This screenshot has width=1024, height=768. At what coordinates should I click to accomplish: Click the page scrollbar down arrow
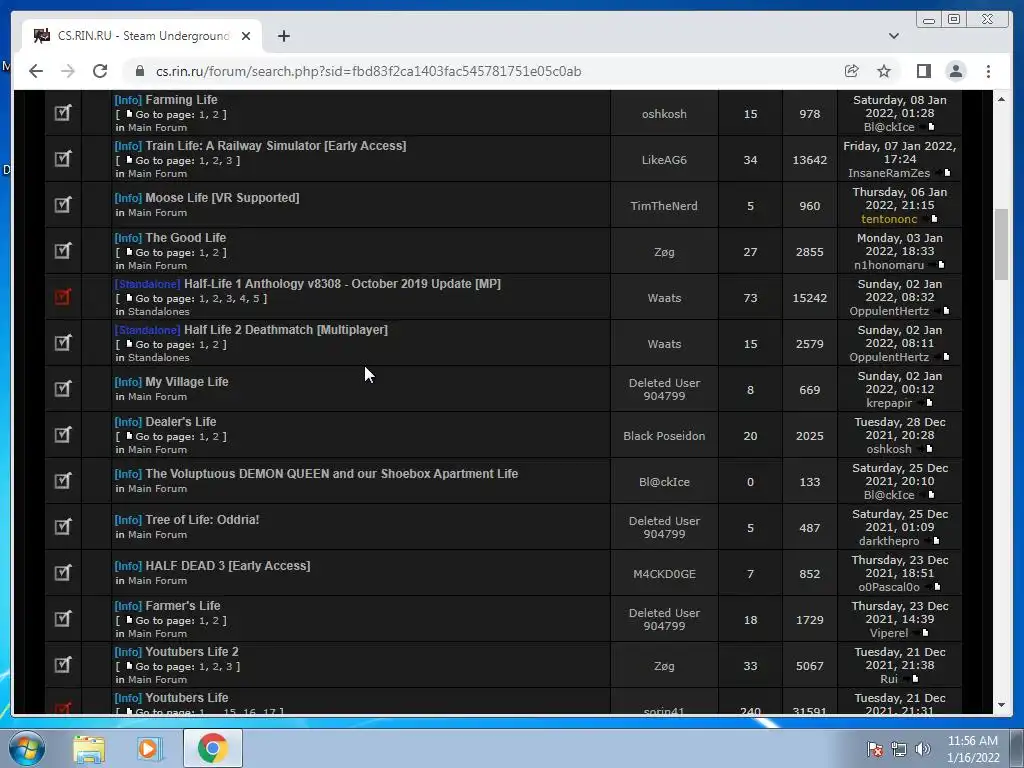click(1001, 705)
